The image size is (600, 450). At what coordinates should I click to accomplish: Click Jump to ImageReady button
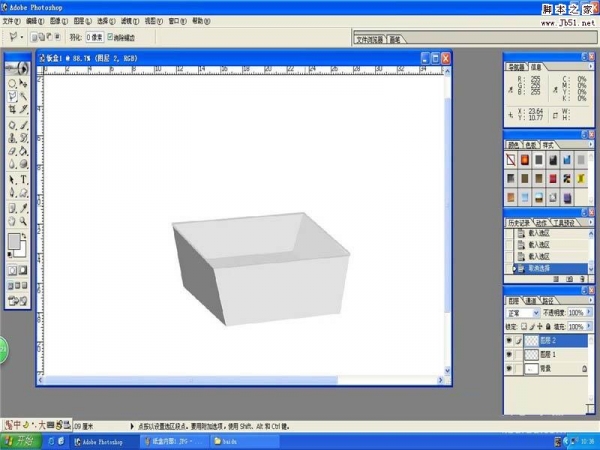[18, 301]
